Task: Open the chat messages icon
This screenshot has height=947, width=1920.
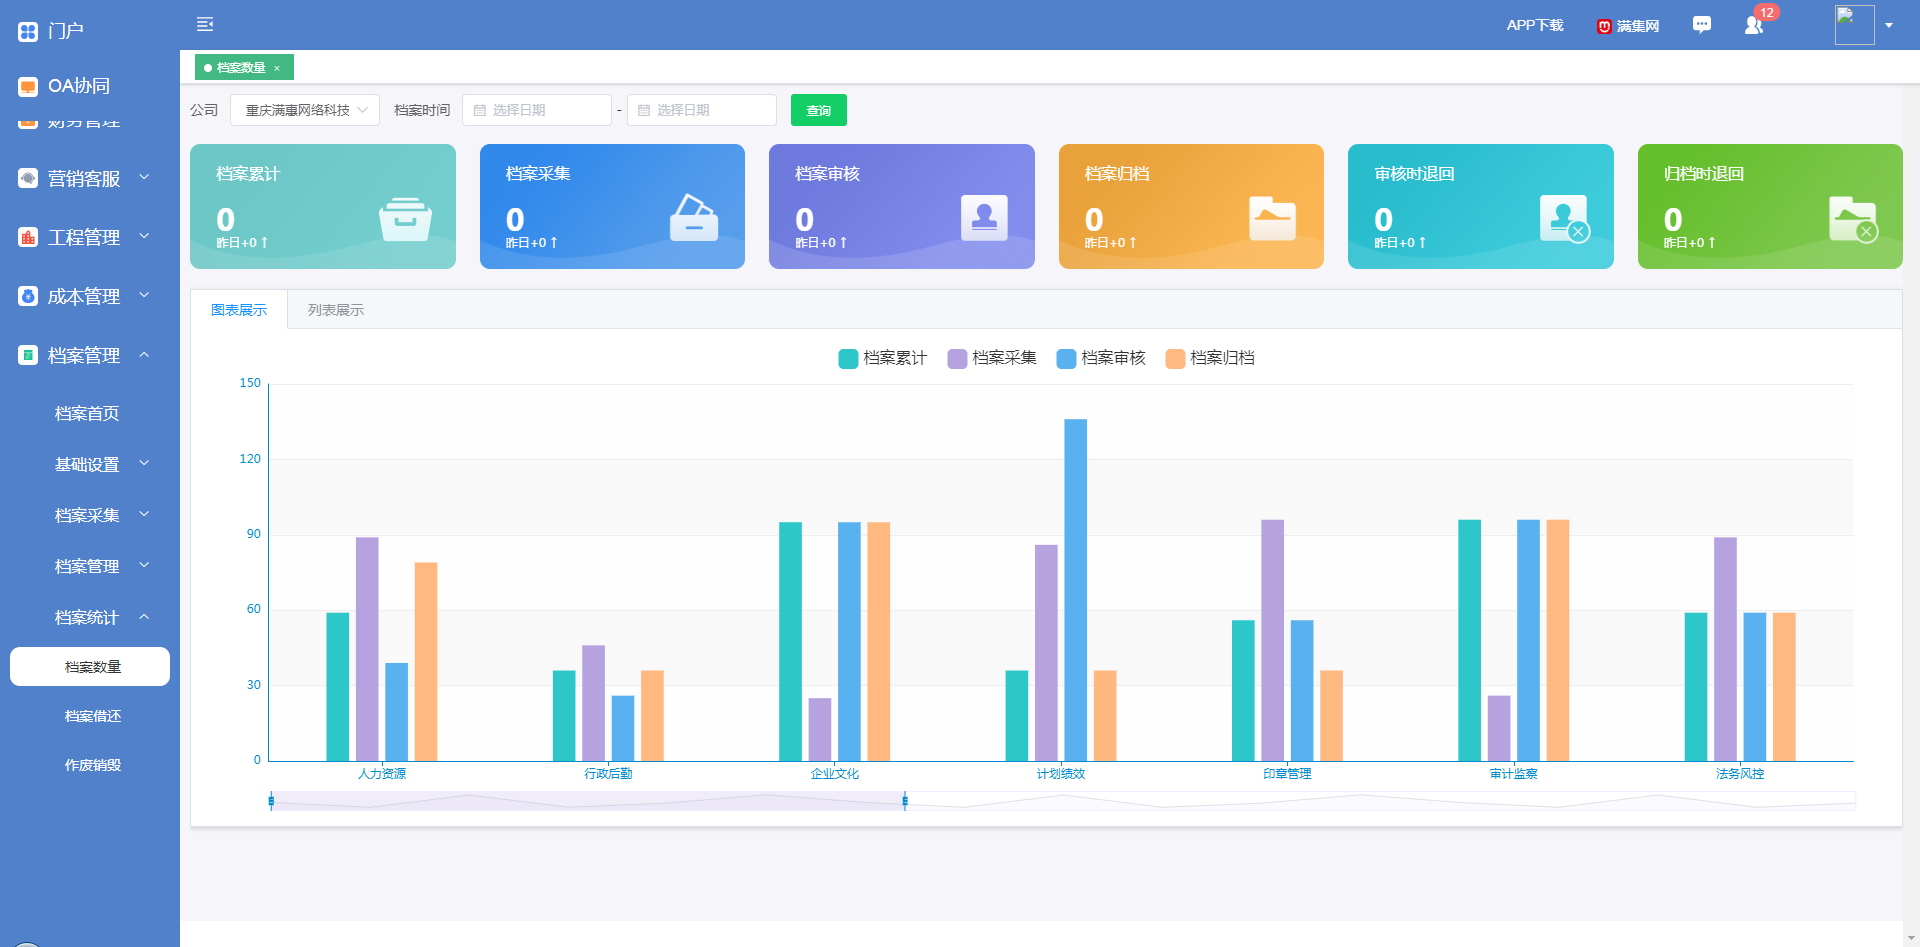Action: click(1701, 25)
